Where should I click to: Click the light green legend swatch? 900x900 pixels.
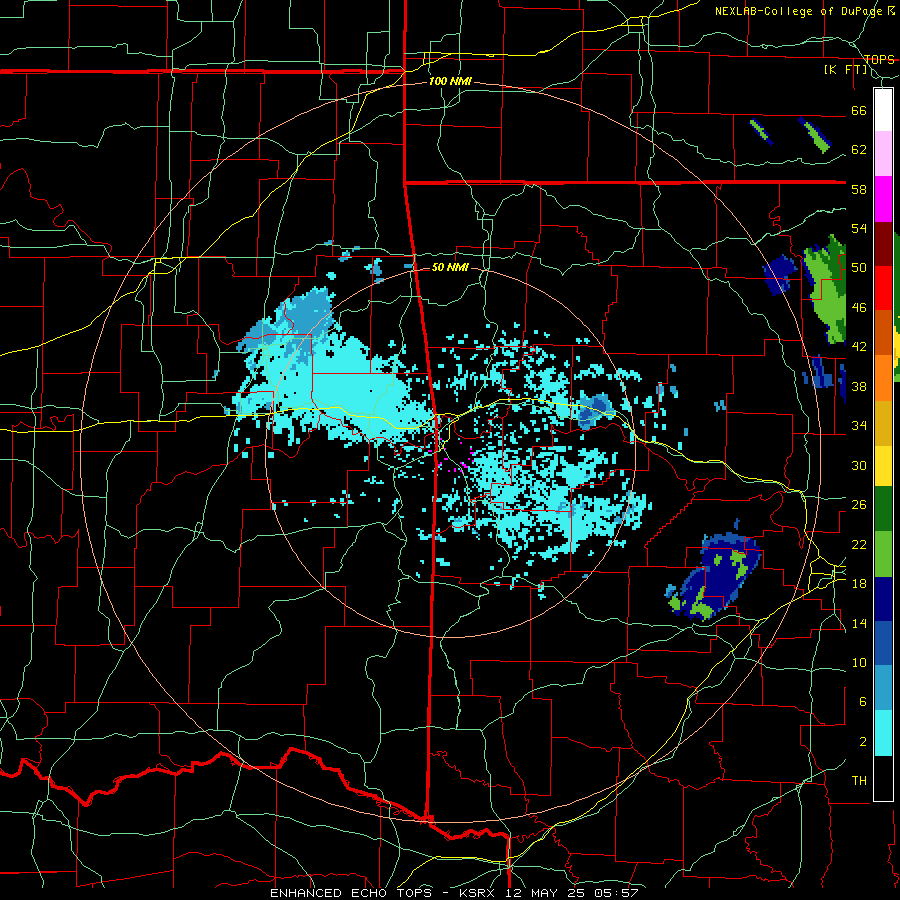click(883, 554)
